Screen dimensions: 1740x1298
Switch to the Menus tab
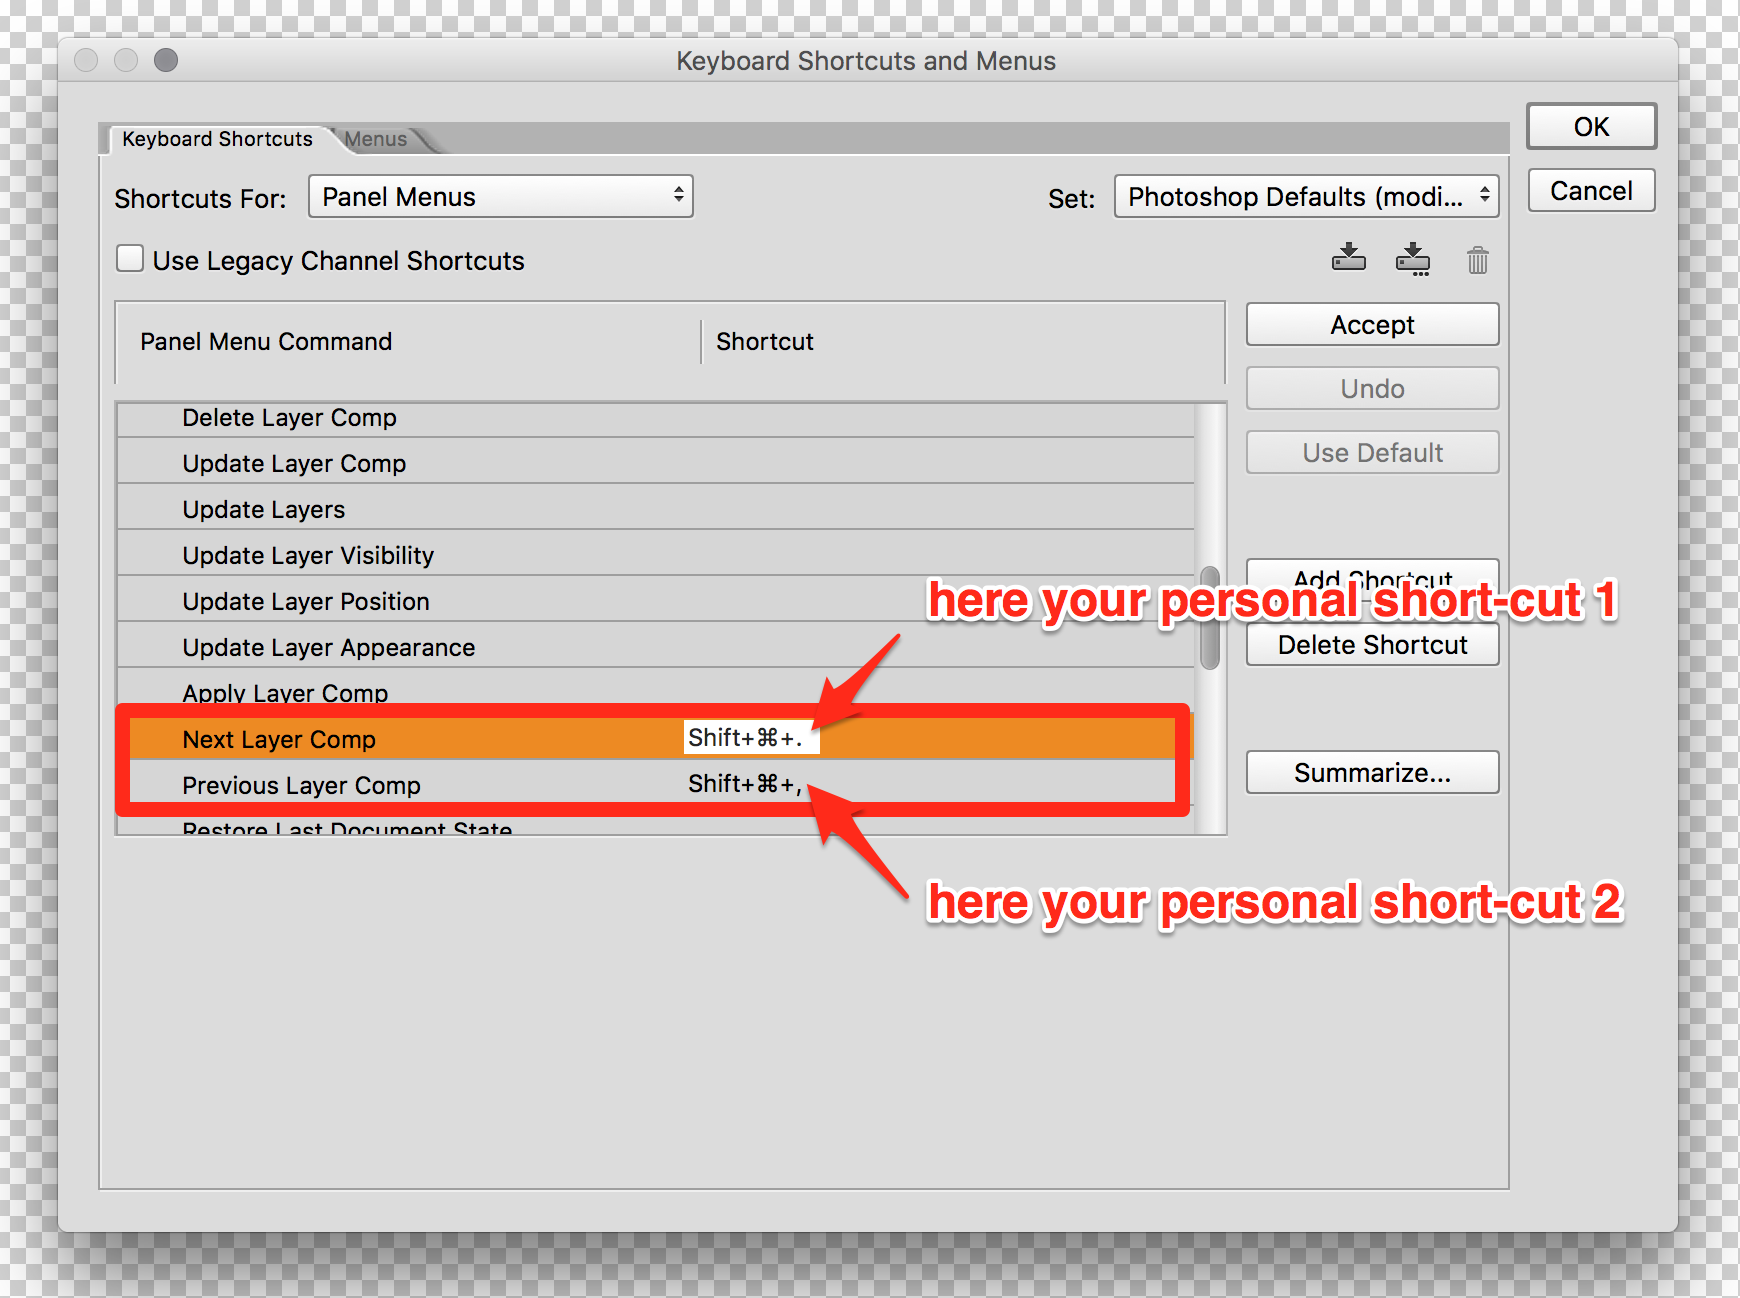tap(376, 139)
